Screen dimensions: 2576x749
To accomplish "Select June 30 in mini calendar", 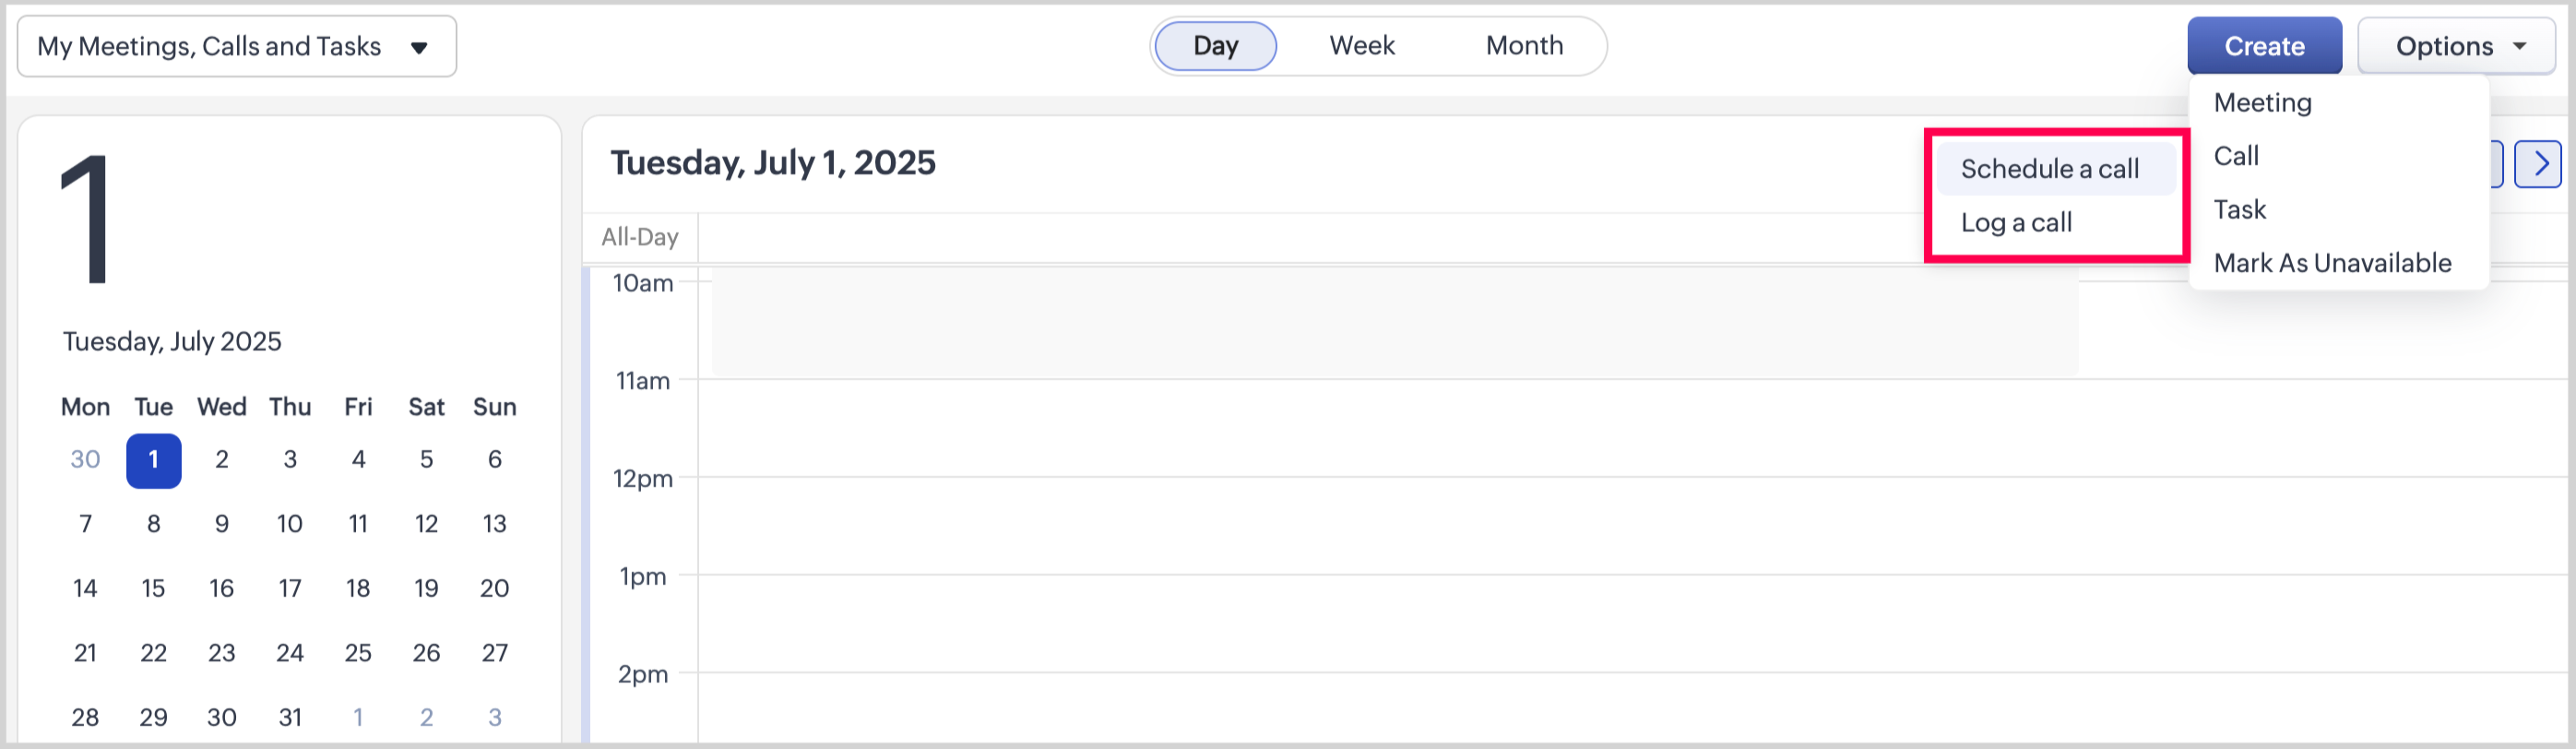I will tap(85, 460).
